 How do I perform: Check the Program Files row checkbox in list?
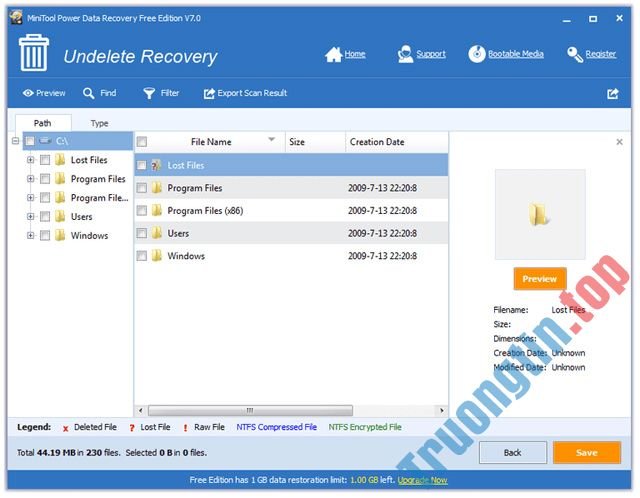point(142,188)
